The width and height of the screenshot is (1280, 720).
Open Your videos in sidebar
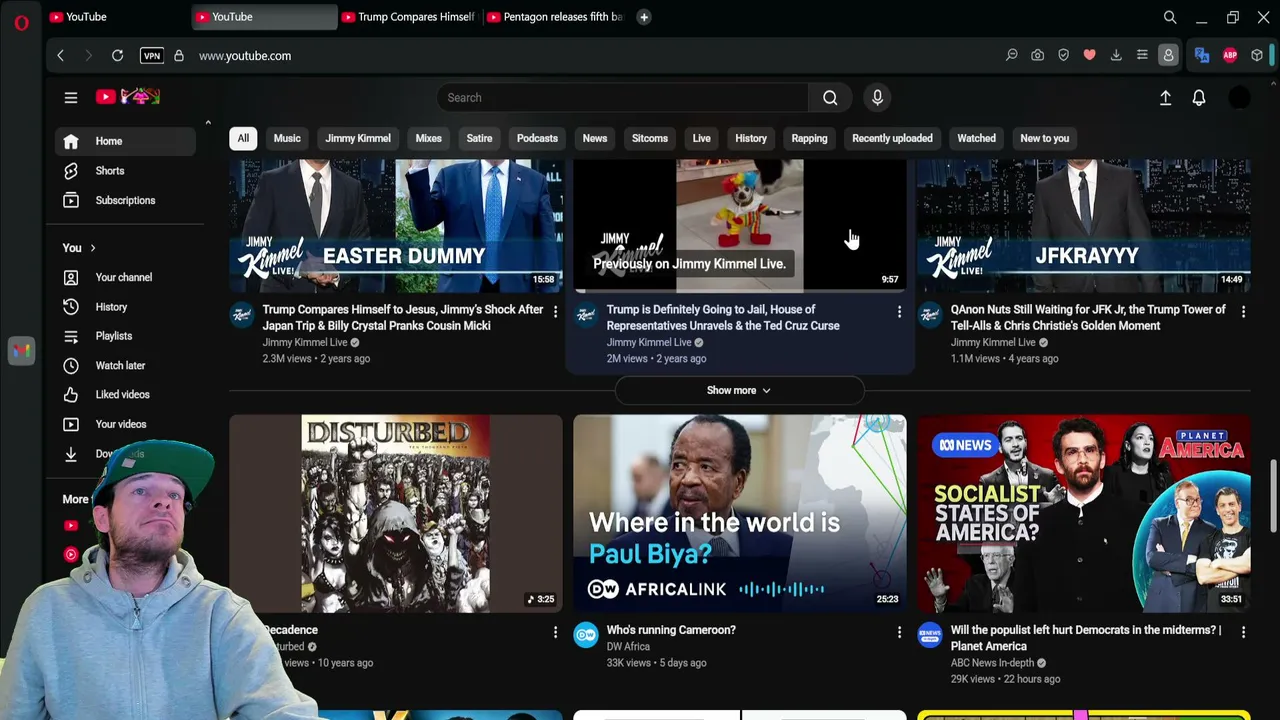click(125, 424)
